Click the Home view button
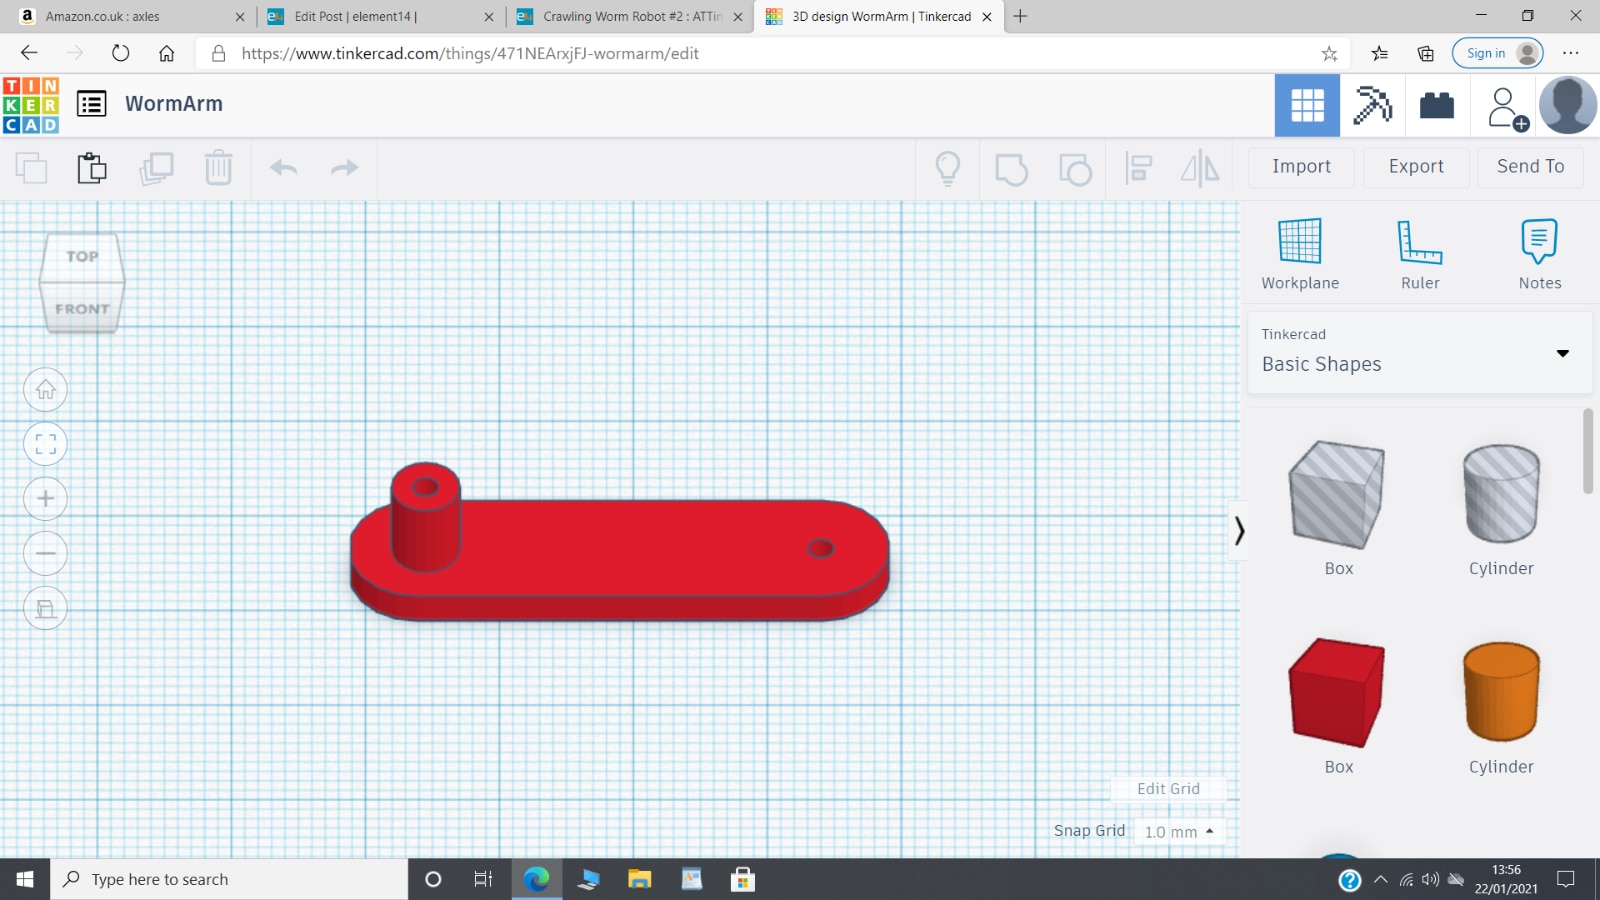 [46, 390]
